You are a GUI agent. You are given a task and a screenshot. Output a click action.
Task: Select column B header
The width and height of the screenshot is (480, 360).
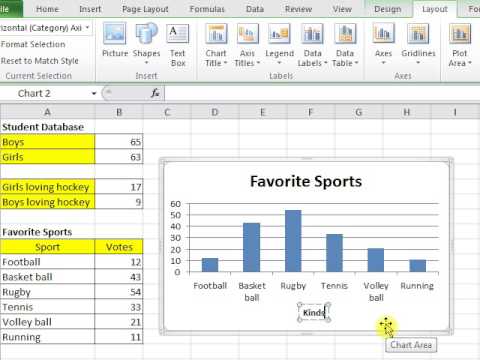[x=119, y=112]
